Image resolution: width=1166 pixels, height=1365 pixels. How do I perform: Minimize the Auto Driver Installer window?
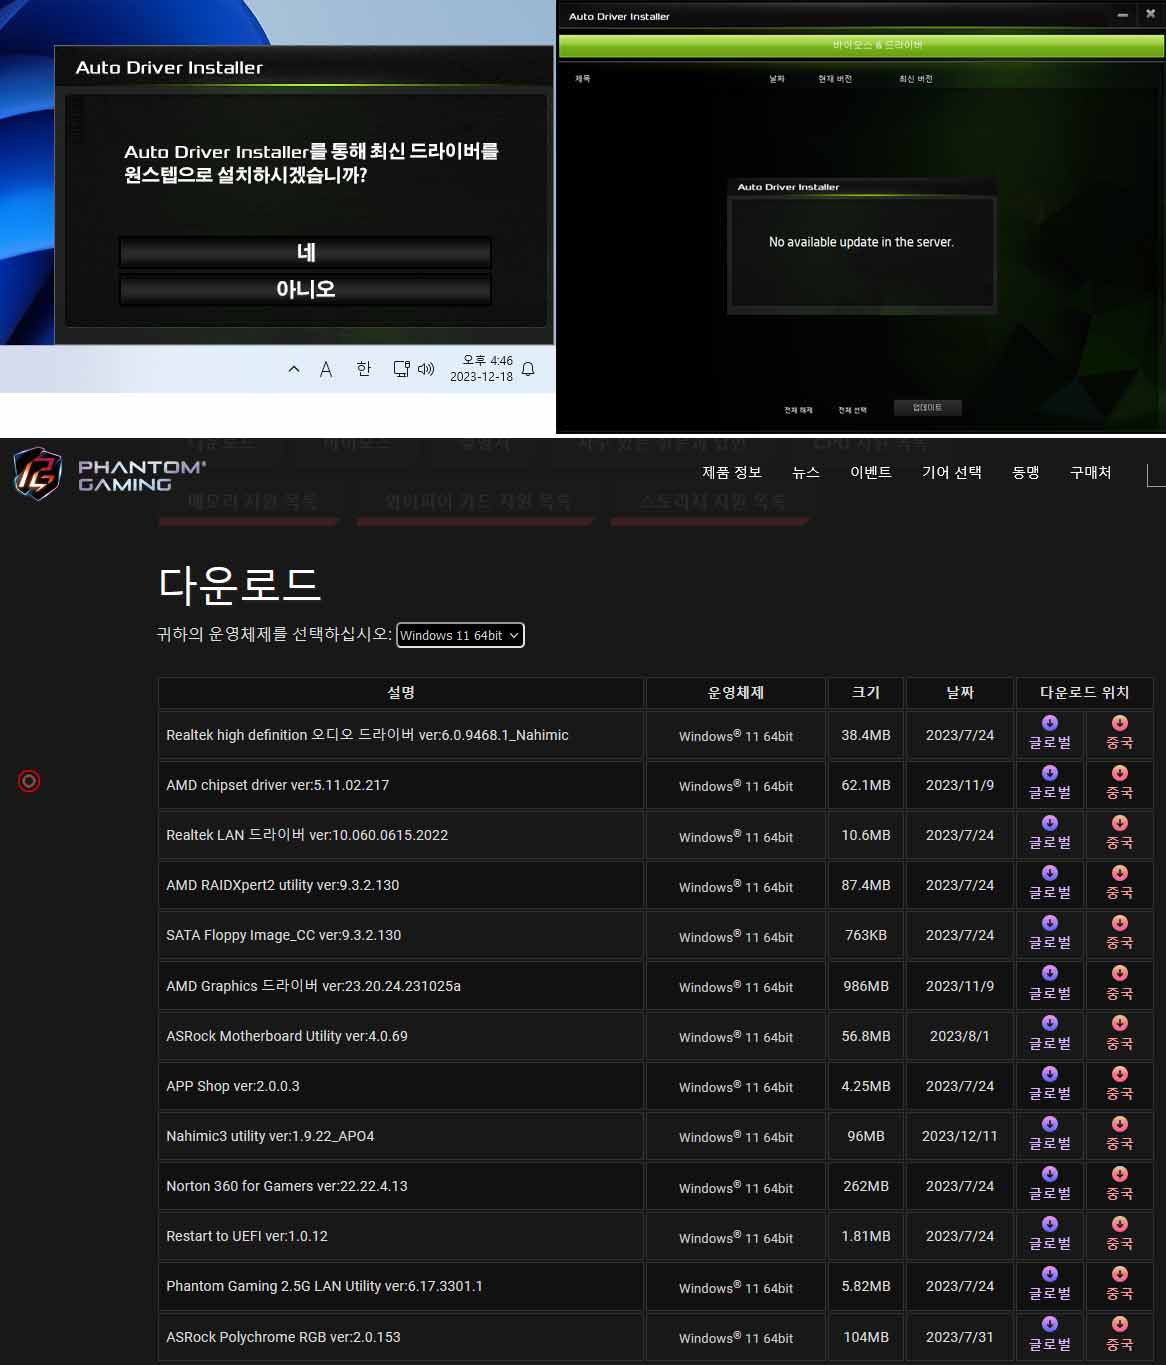pyautogui.click(x=1122, y=15)
